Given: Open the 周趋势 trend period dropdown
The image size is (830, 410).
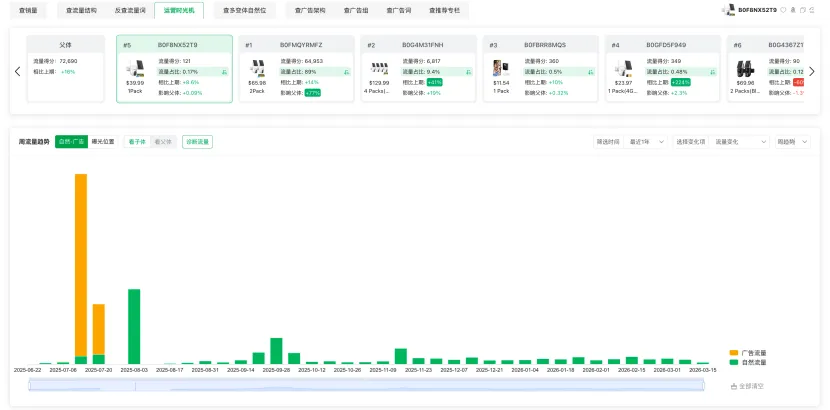Looking at the screenshot, I should click(791, 142).
